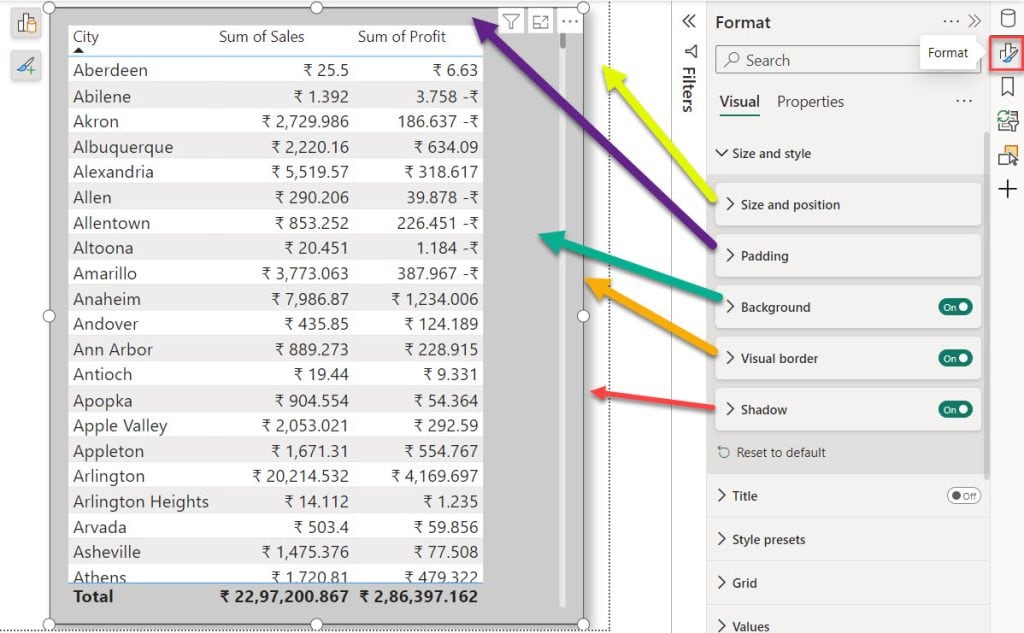Expand the Values section
This screenshot has width=1024, height=633.
pyautogui.click(x=721, y=626)
